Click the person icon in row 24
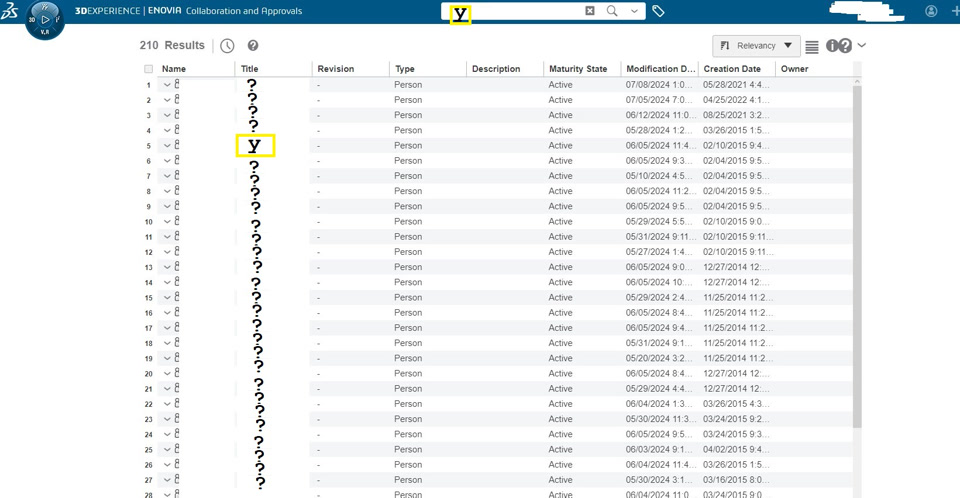Screen dimensions: 960x498 pos(178,434)
